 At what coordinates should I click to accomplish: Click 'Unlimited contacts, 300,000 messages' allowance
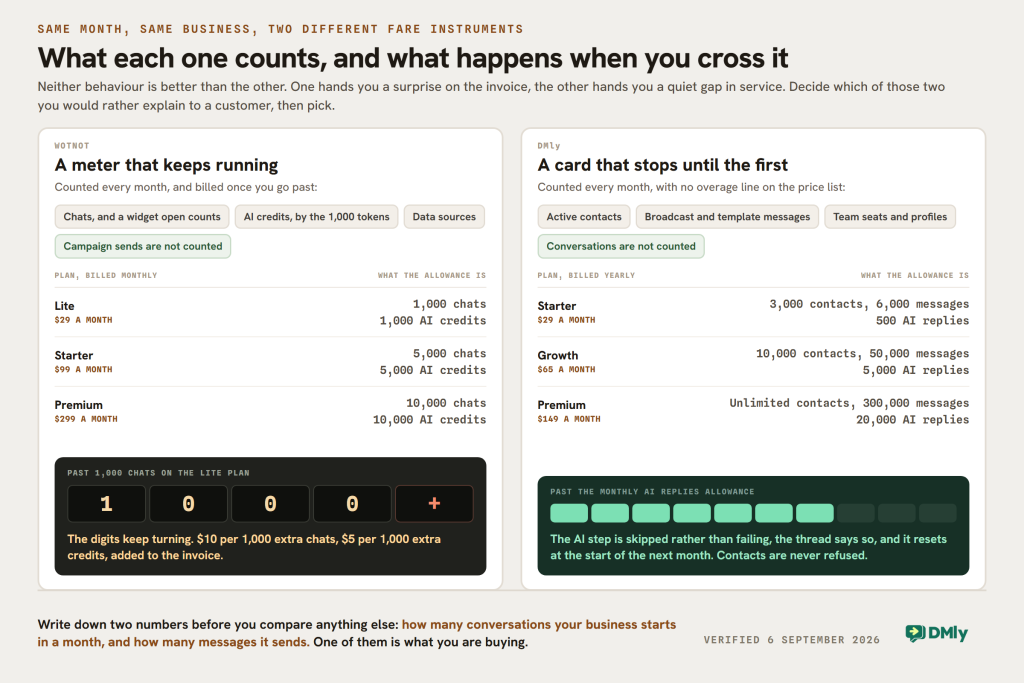849,404
